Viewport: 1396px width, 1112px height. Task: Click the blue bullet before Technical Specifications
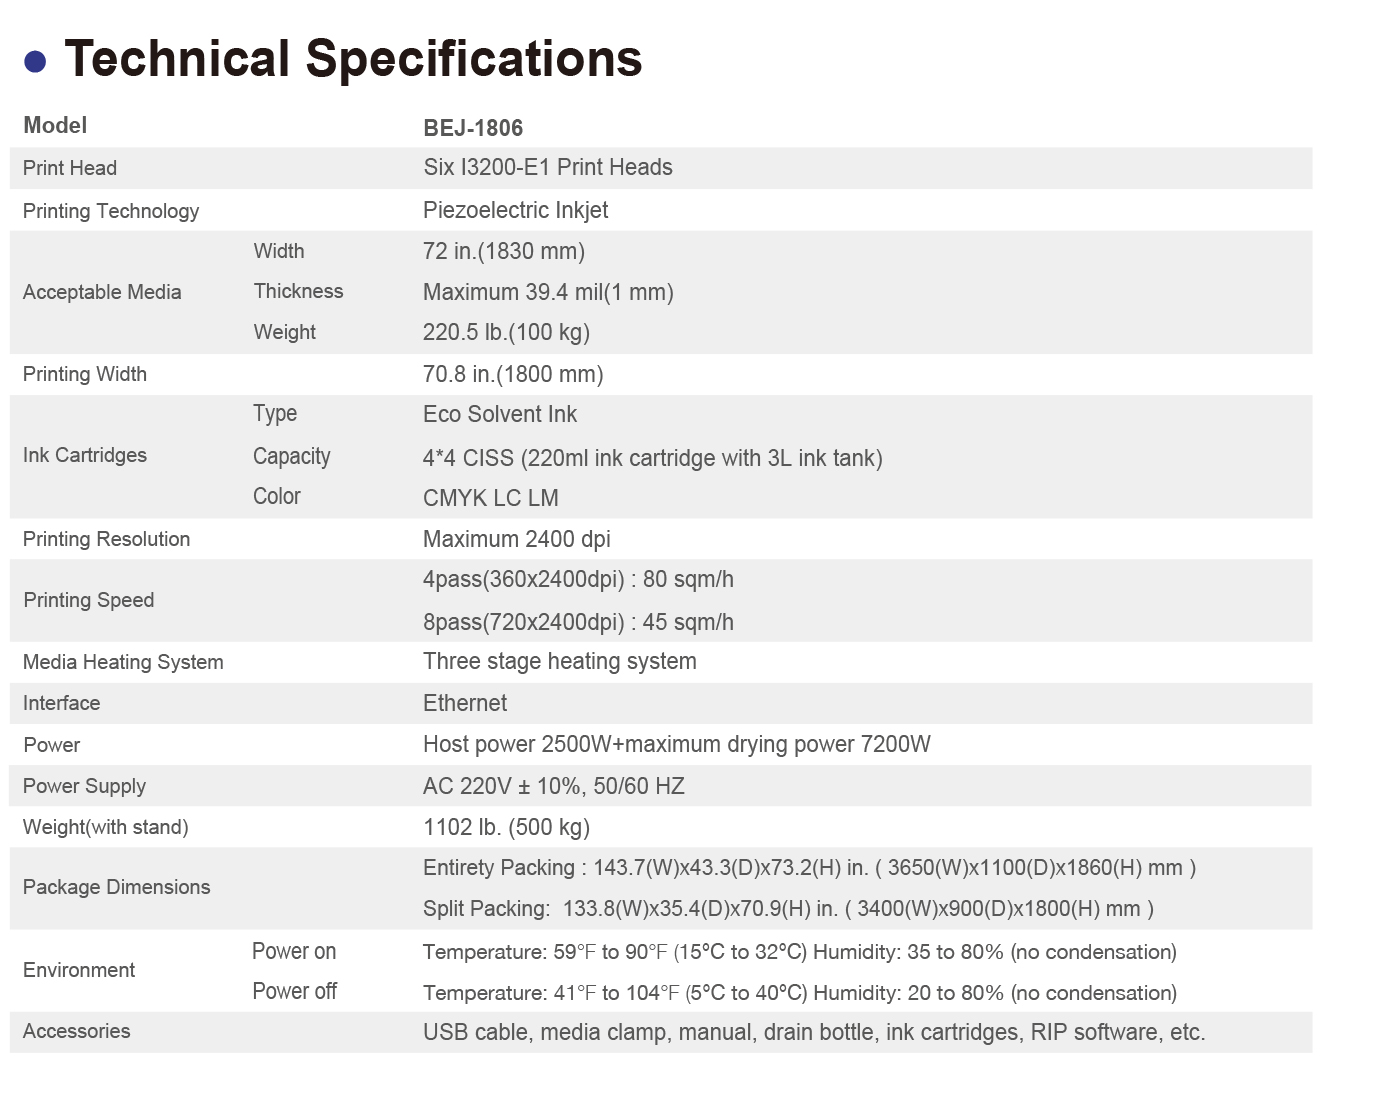(x=35, y=62)
